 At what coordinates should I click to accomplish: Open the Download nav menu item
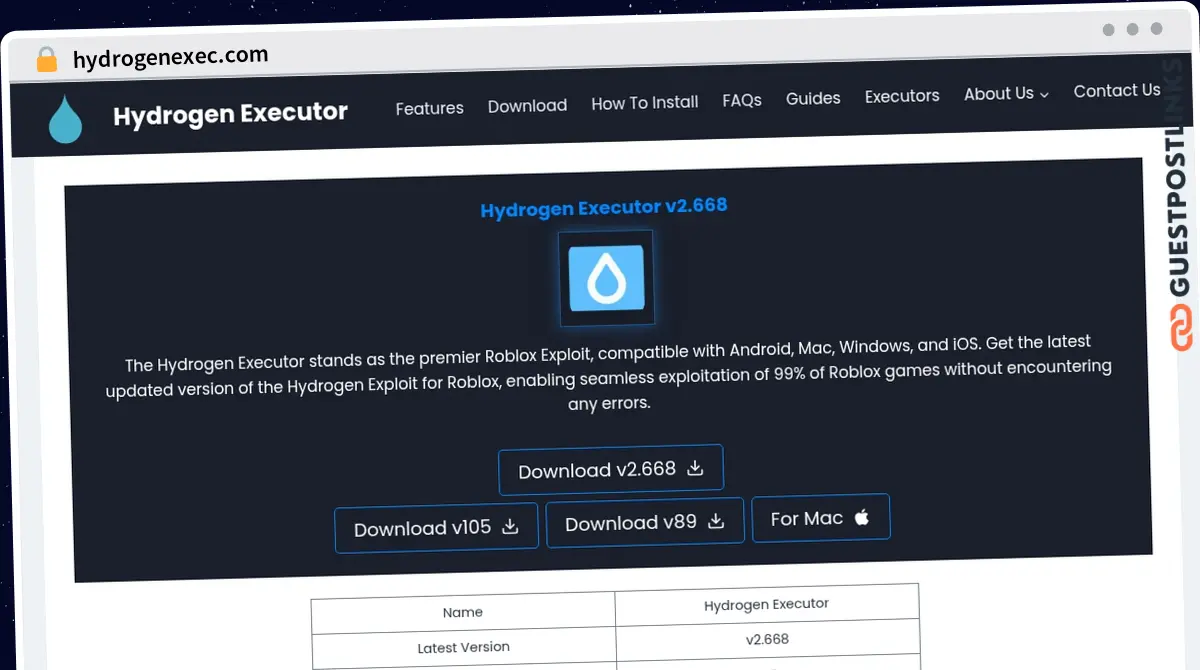(x=527, y=105)
